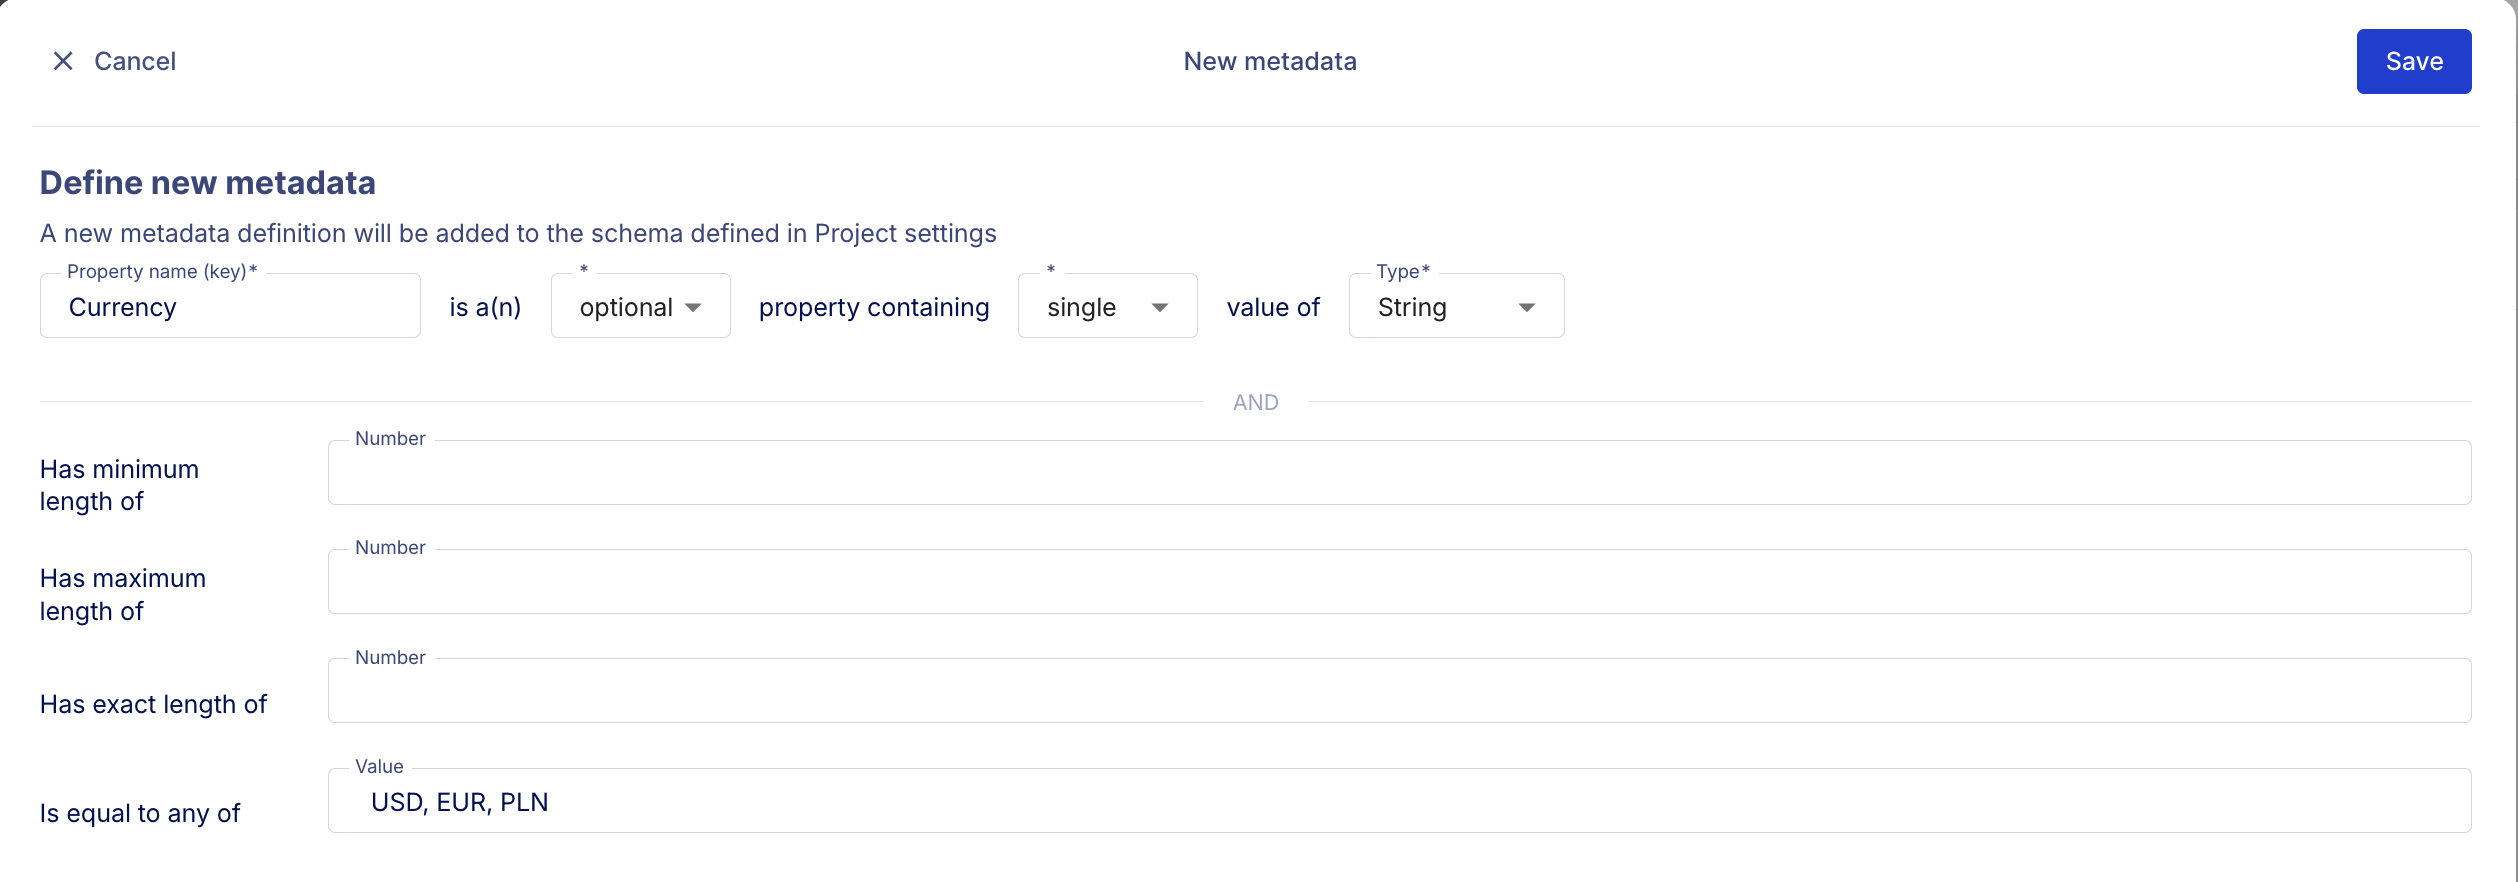The height and width of the screenshot is (882, 2518).
Task: Click the arrow icon next to optional
Action: coord(693,307)
